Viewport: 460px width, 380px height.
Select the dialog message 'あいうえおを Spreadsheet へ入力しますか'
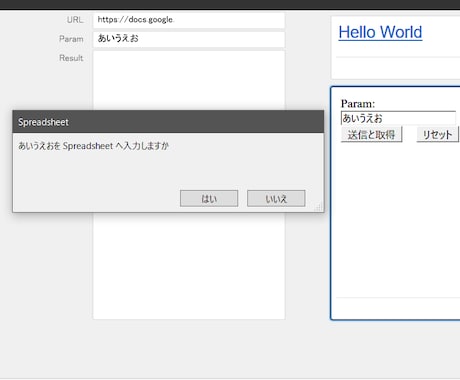point(93,146)
